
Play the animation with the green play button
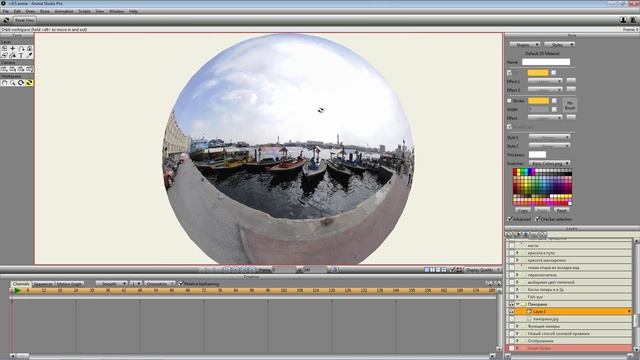pyautogui.click(x=17, y=291)
